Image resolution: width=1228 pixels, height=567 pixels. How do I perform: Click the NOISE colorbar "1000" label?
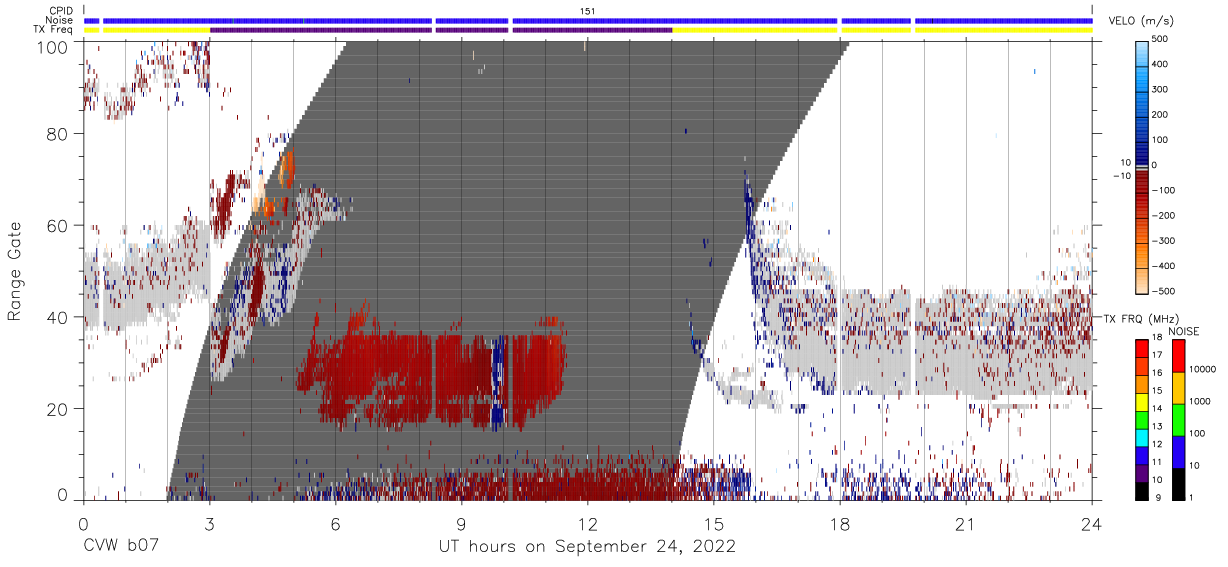click(x=1202, y=403)
